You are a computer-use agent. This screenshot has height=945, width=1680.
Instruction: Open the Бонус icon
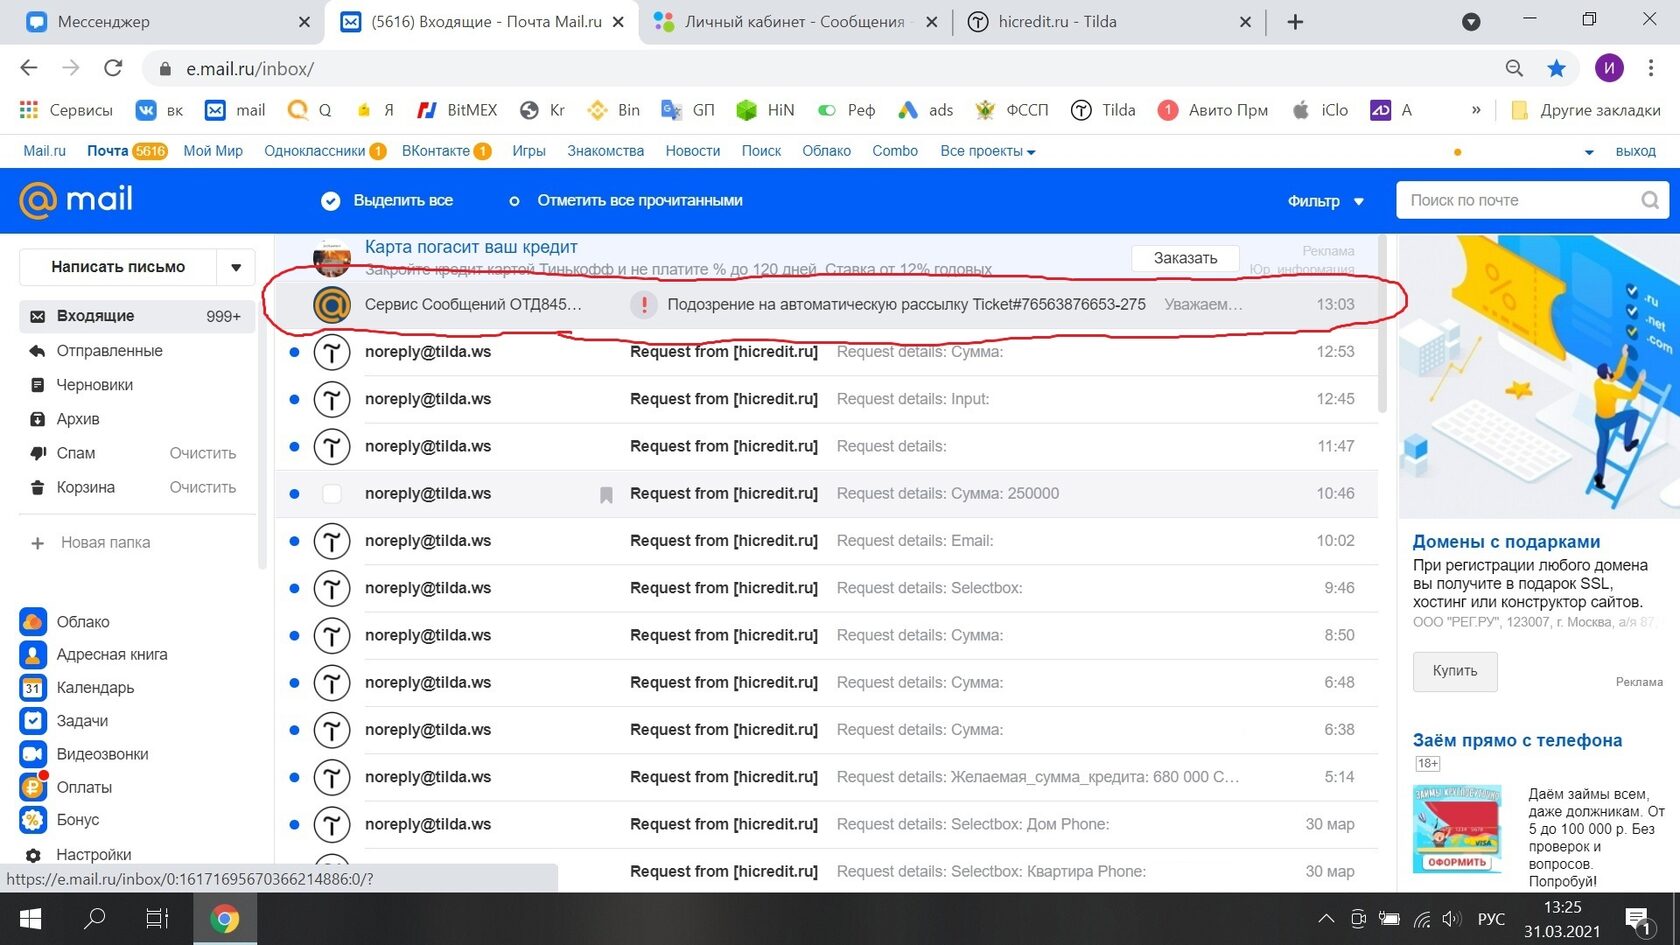click(x=33, y=820)
